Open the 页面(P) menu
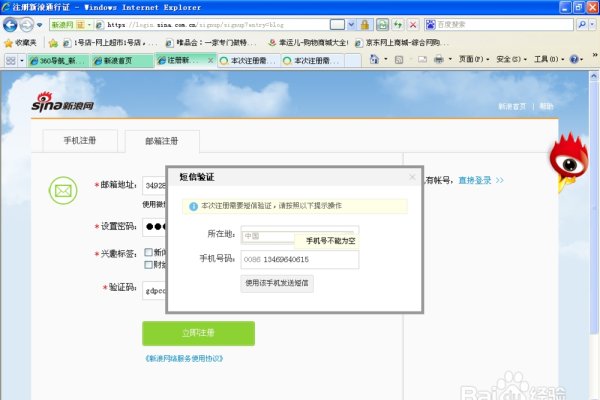The width and height of the screenshot is (600, 400). click(474, 59)
